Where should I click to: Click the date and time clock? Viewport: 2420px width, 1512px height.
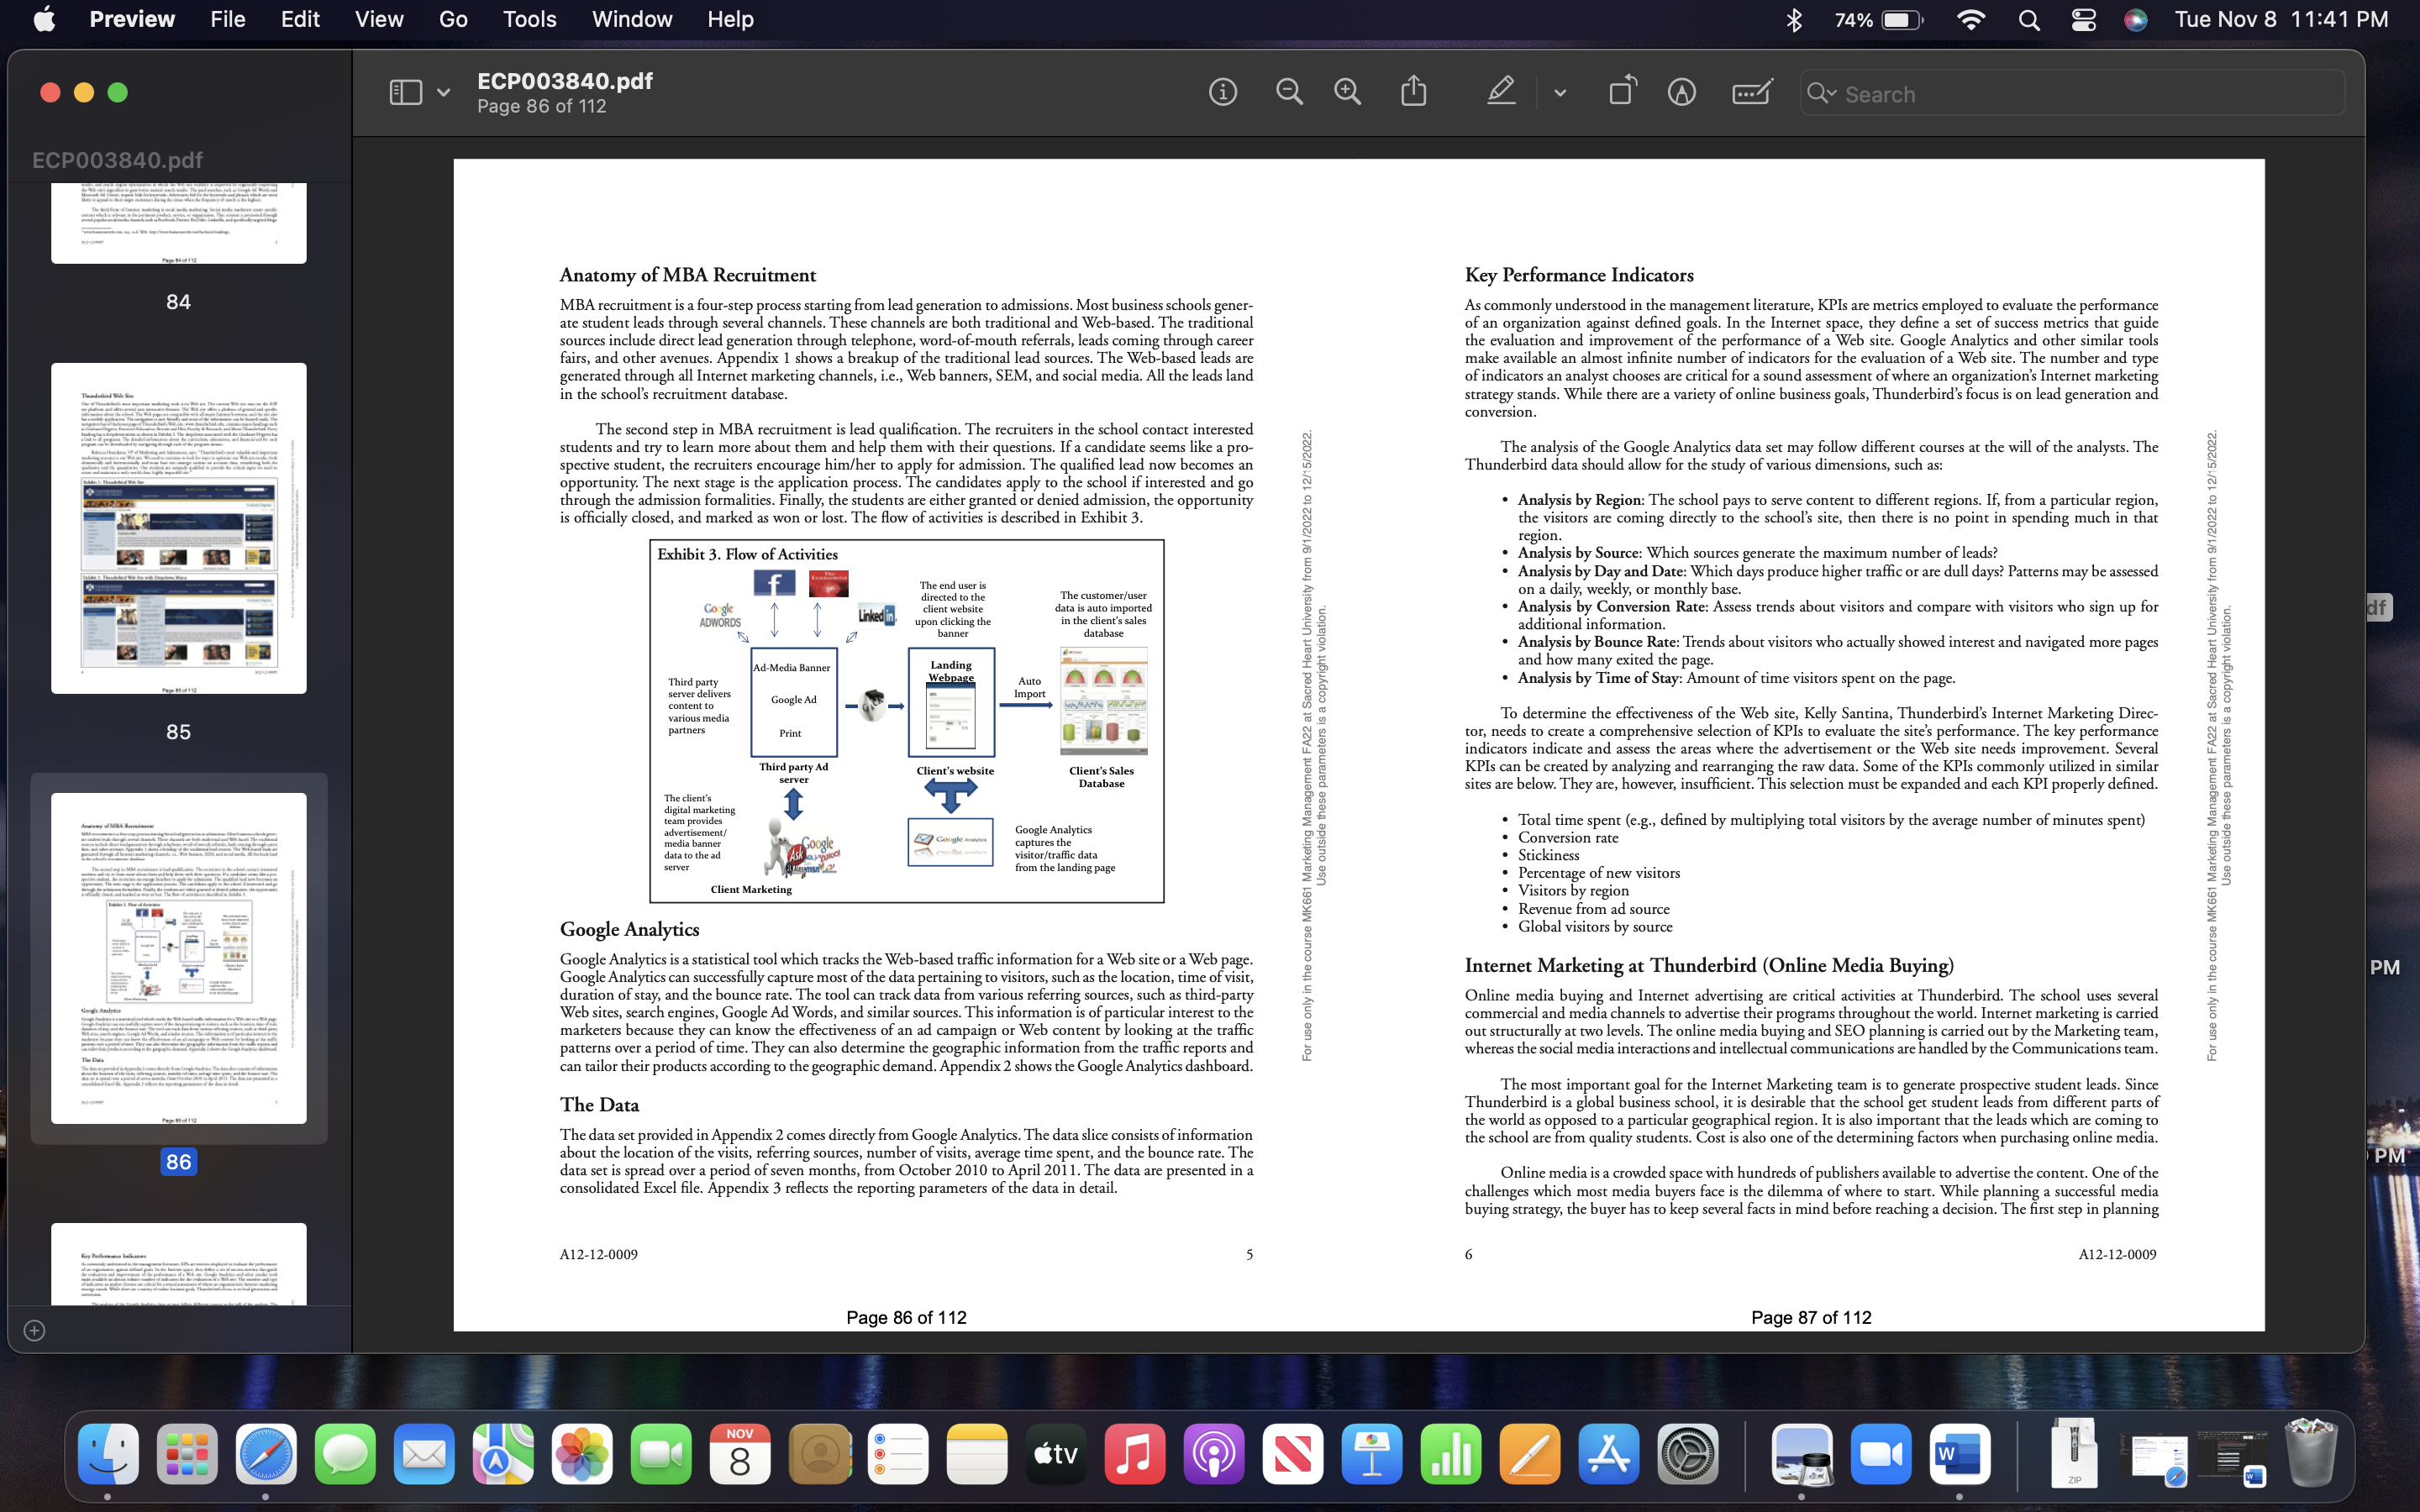(x=2281, y=20)
